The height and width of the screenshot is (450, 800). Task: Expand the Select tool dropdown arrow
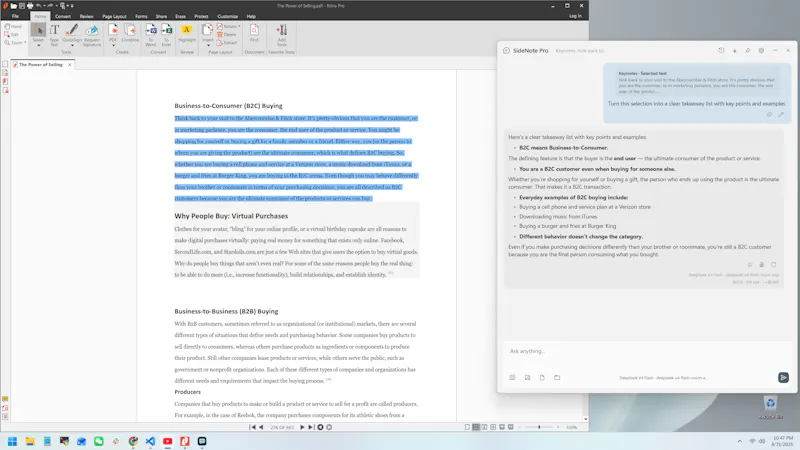point(38,46)
